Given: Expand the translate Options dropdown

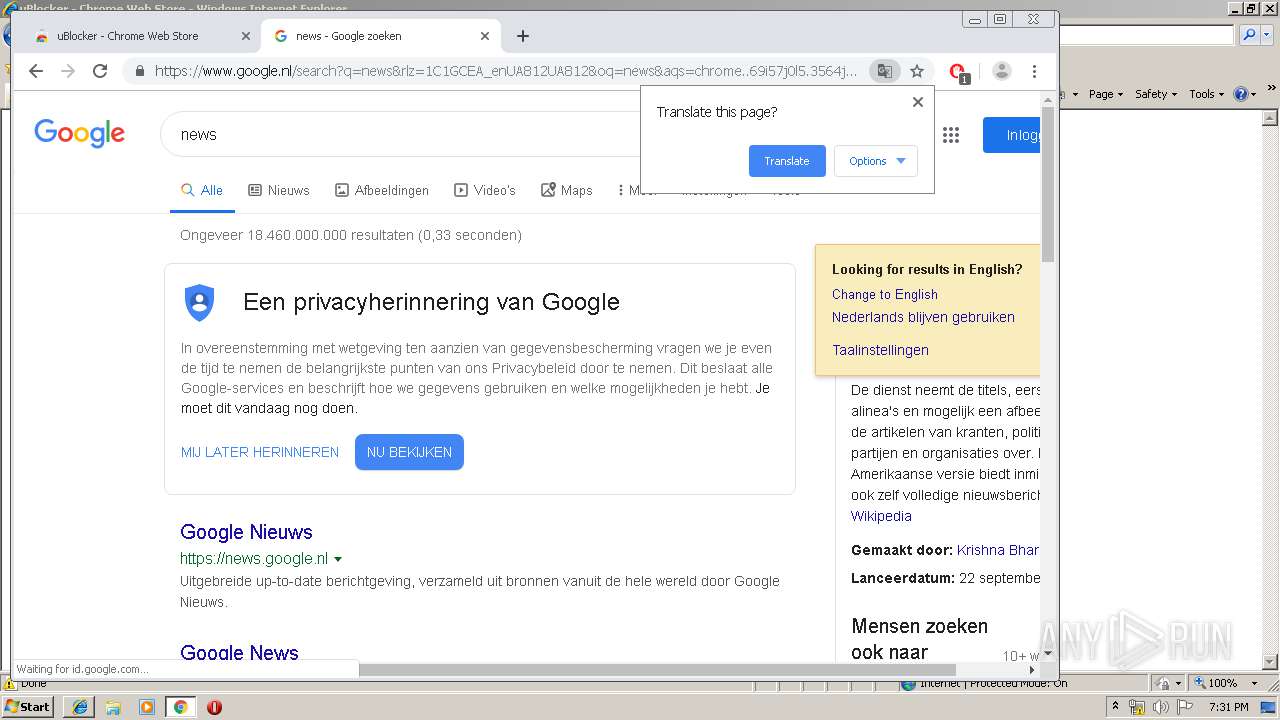Looking at the screenshot, I should [x=876, y=161].
